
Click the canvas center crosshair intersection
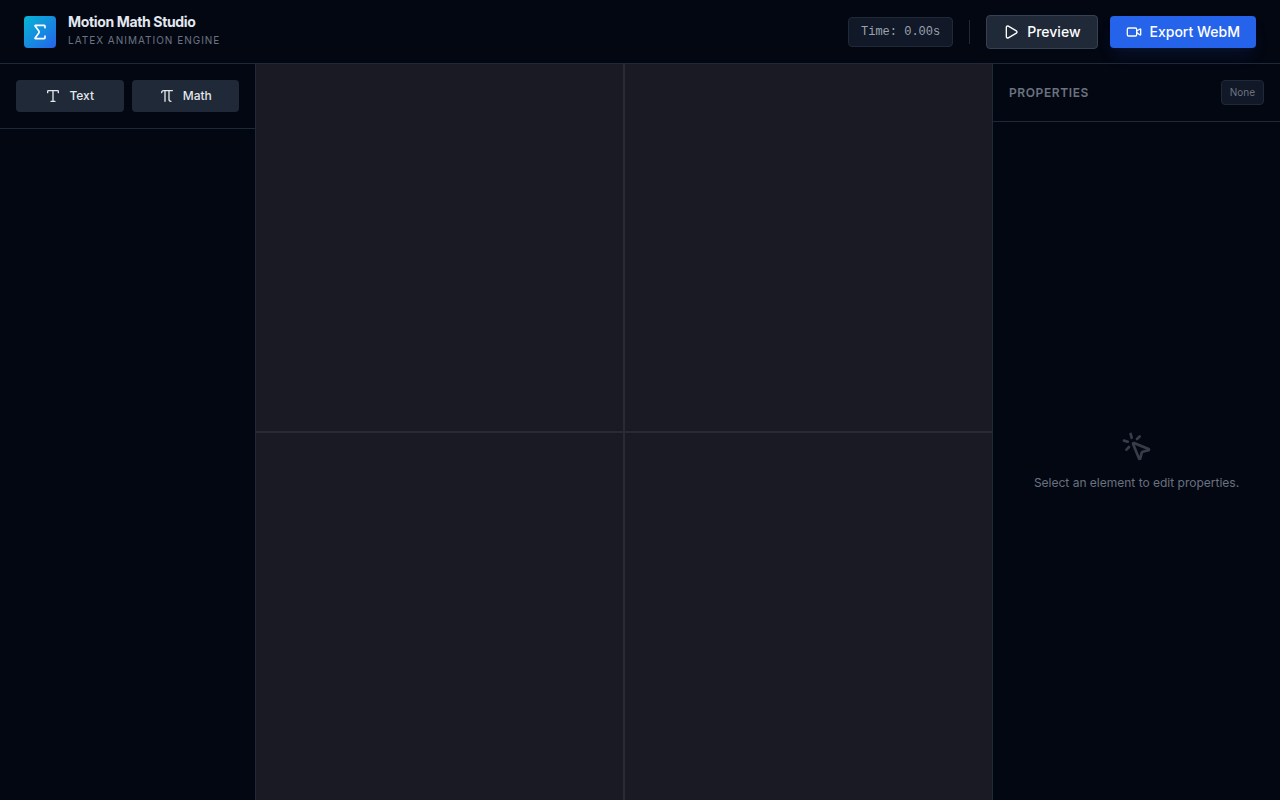[624, 432]
